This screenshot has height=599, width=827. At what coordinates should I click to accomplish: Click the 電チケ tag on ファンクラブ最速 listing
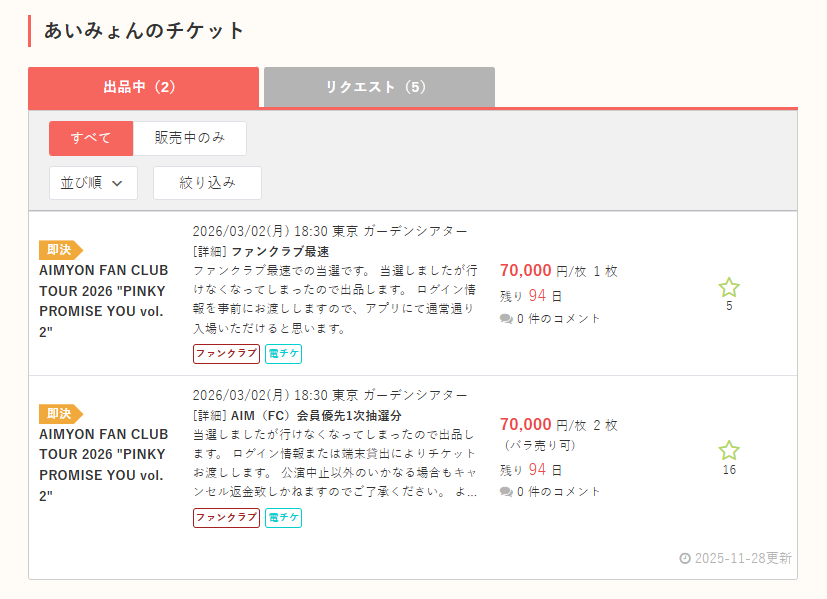coord(283,354)
